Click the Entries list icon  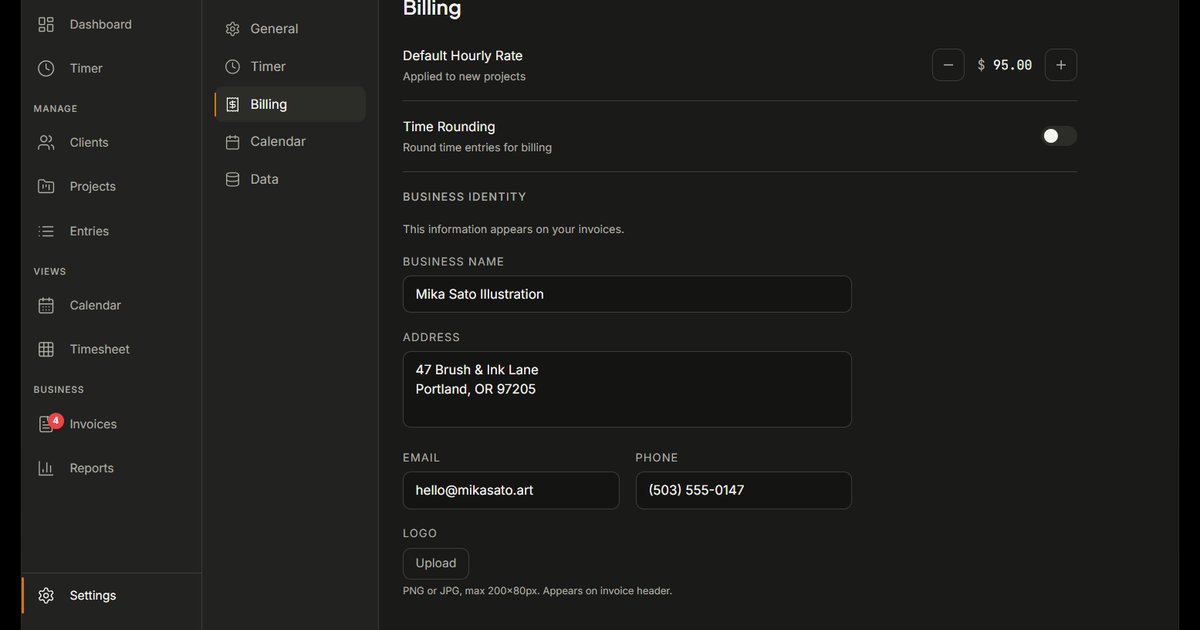(46, 231)
